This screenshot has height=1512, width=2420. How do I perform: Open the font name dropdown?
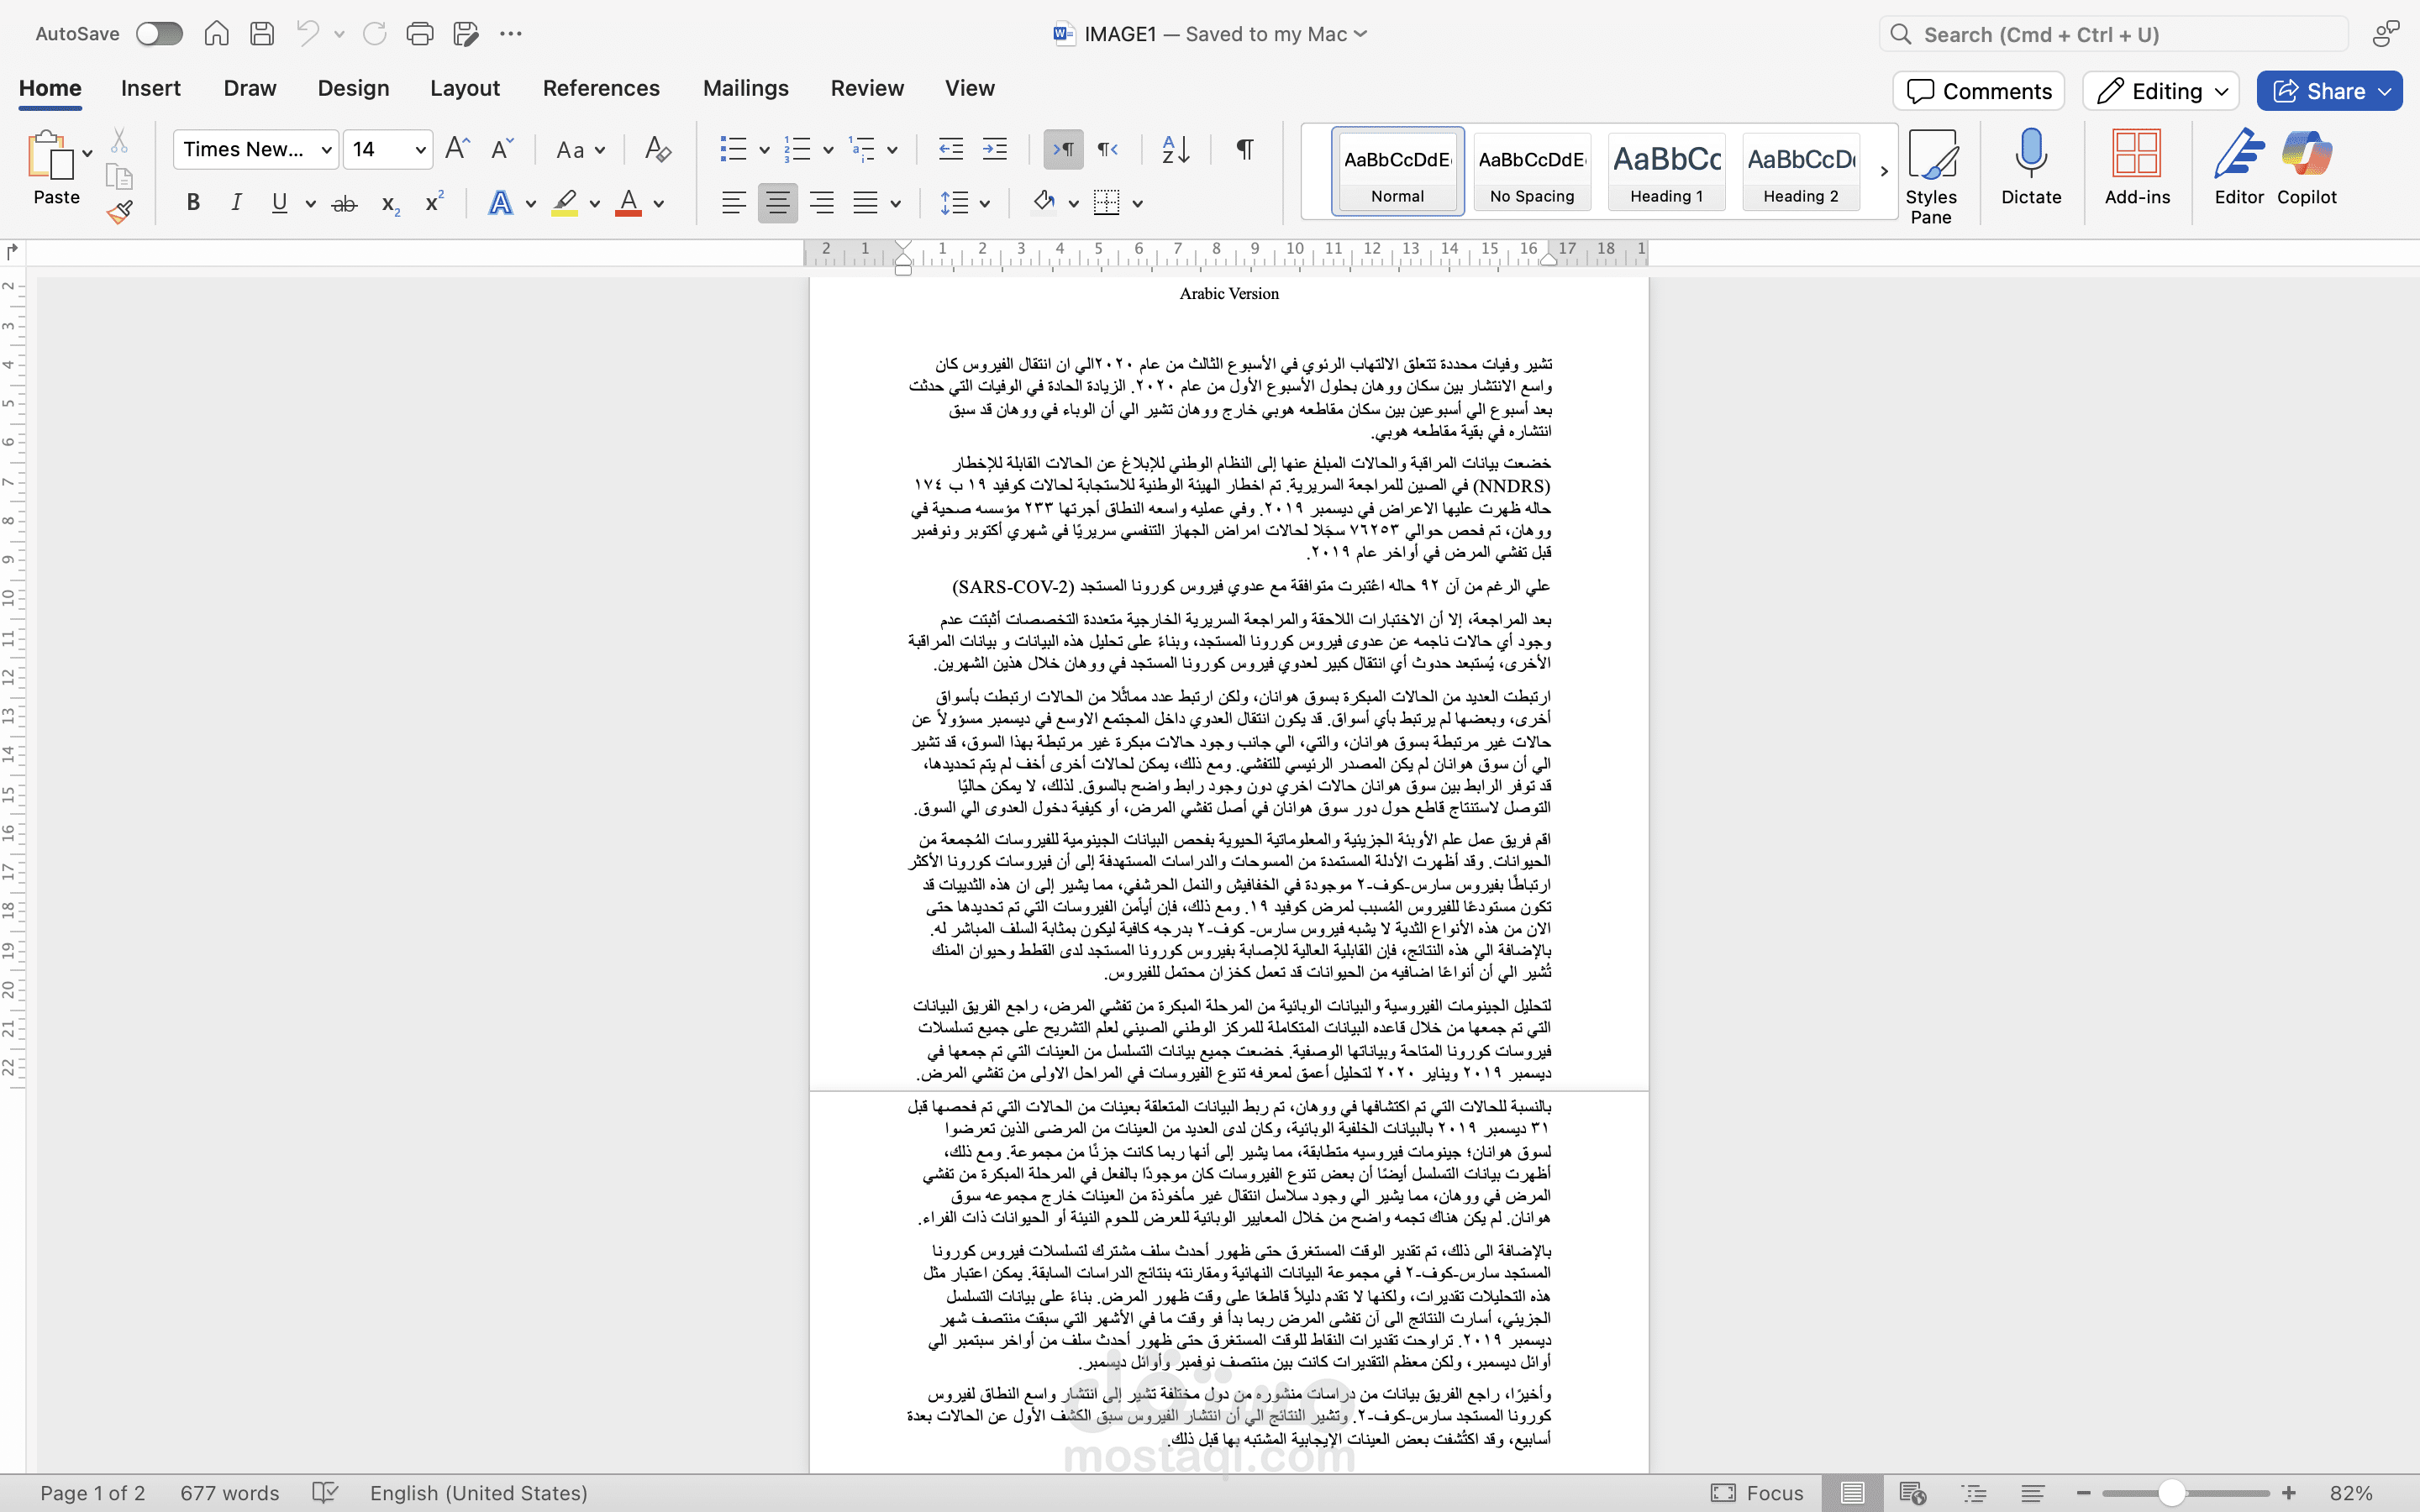pyautogui.click(x=326, y=150)
